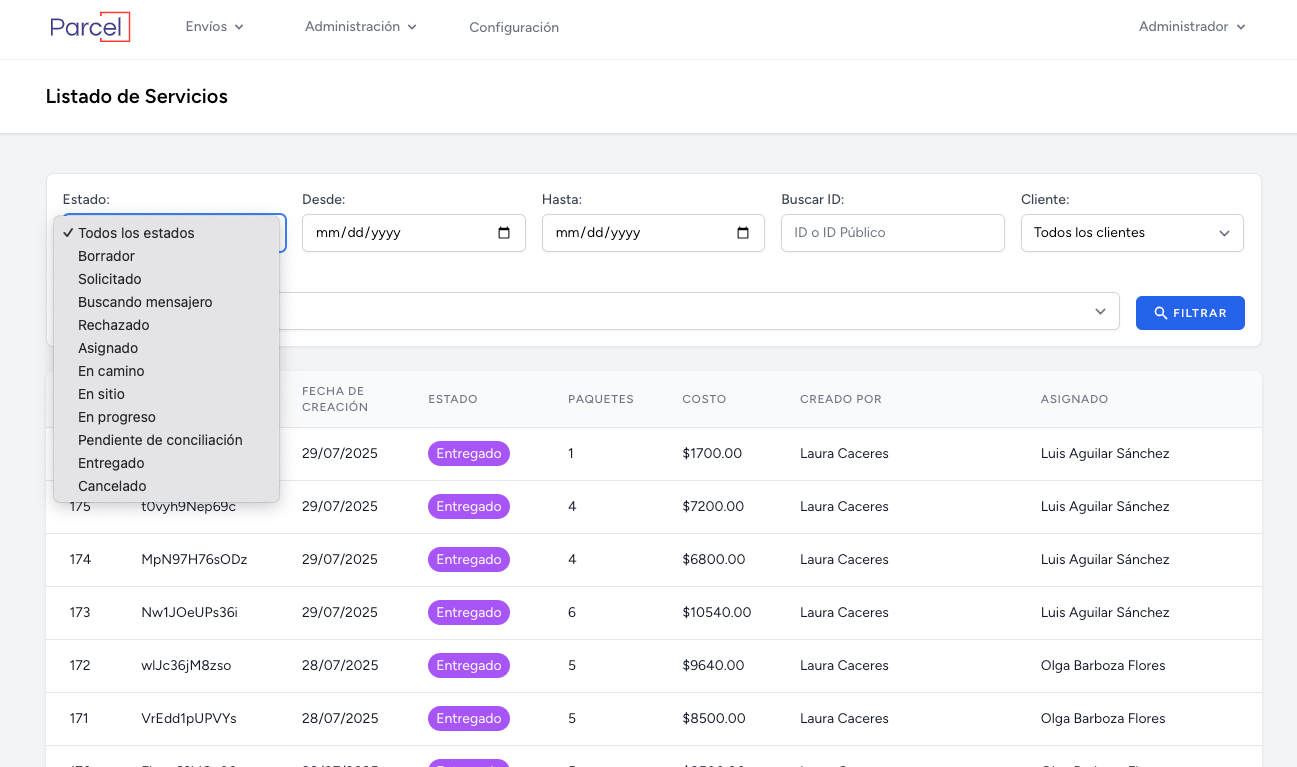Image resolution: width=1297 pixels, height=767 pixels.
Task: Select the Cancelado state option
Action: (x=112, y=486)
